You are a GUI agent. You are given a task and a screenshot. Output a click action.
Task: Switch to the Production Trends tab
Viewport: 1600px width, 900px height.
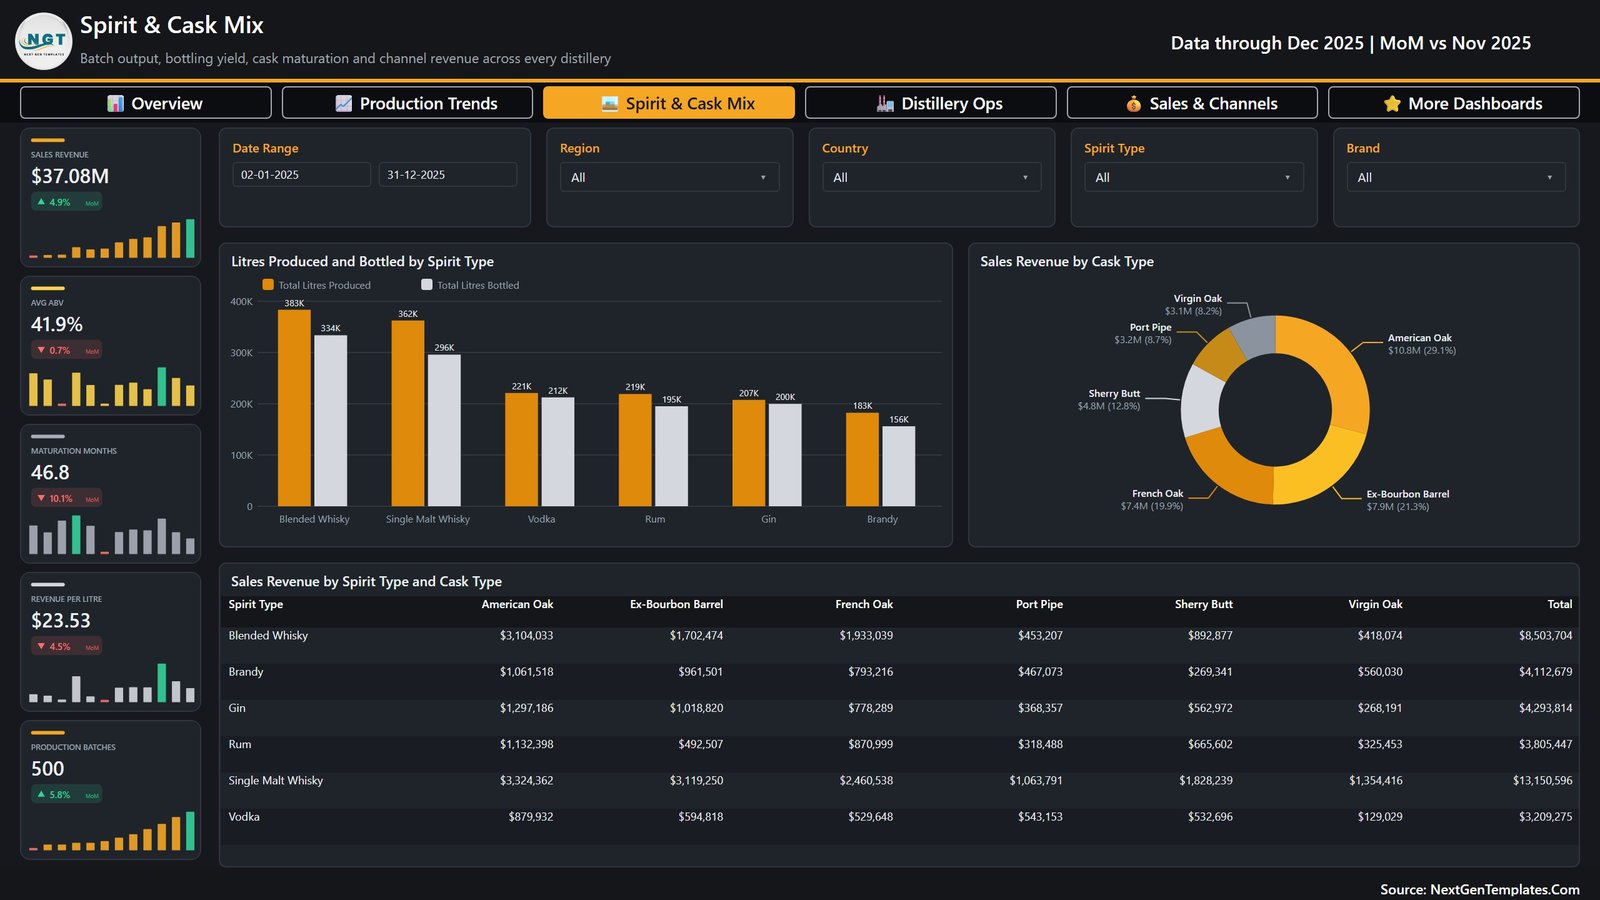[407, 103]
